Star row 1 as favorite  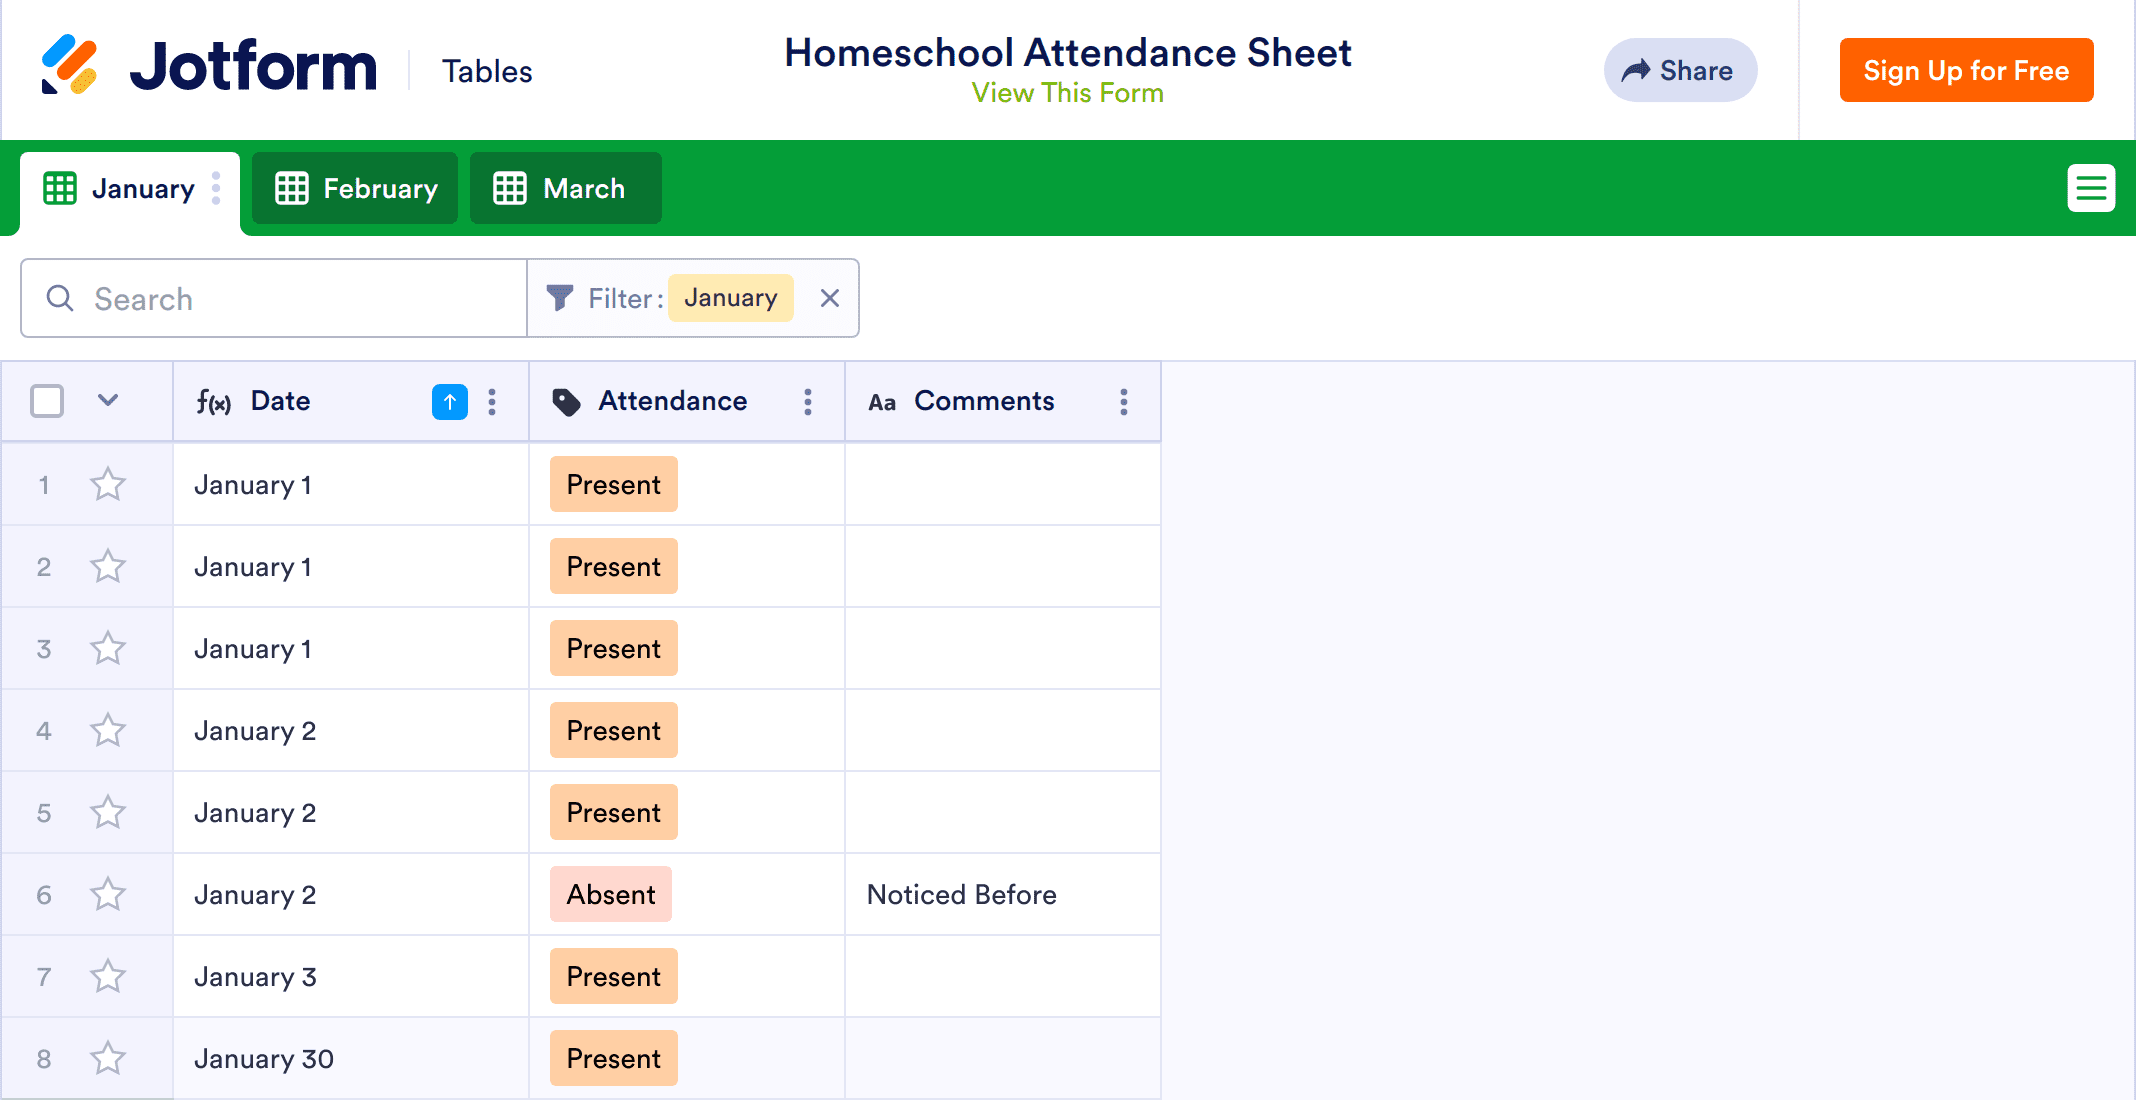tap(108, 485)
